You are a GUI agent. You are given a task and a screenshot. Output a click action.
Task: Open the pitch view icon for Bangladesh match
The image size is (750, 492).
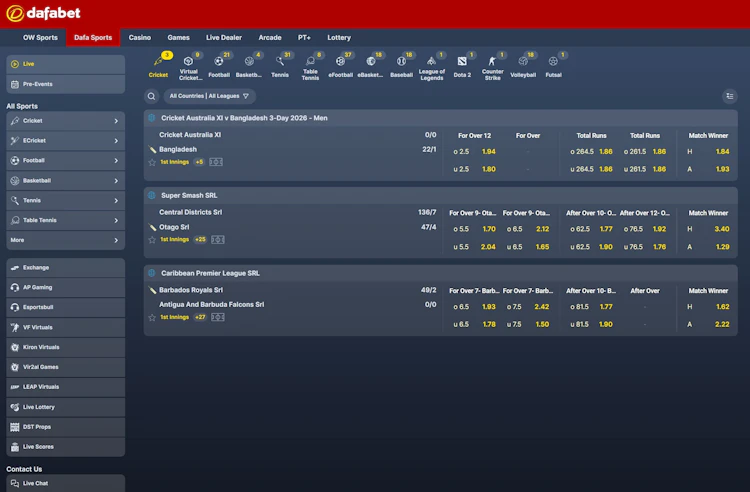(216, 162)
